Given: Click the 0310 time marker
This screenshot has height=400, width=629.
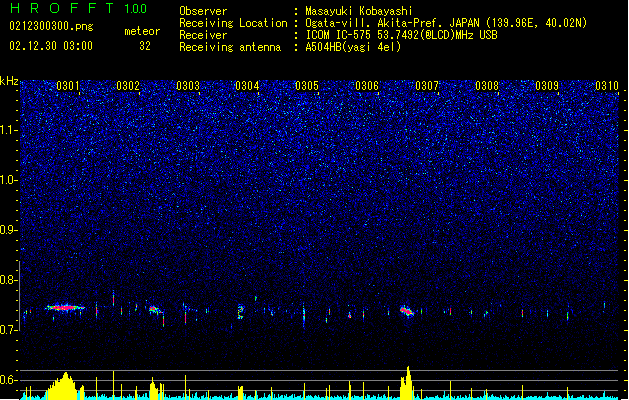Looking at the screenshot, I should click(x=607, y=85).
